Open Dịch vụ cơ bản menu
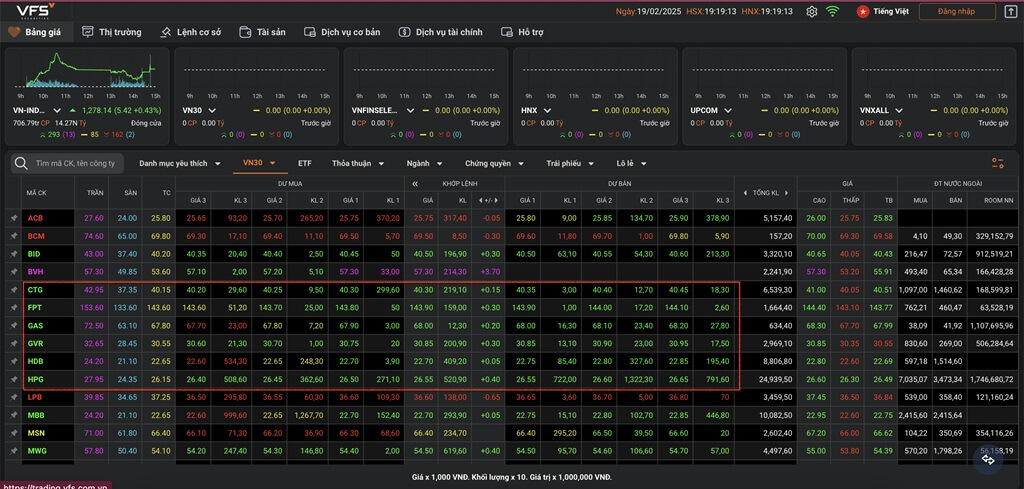This screenshot has height=489, width=1024. tap(342, 32)
